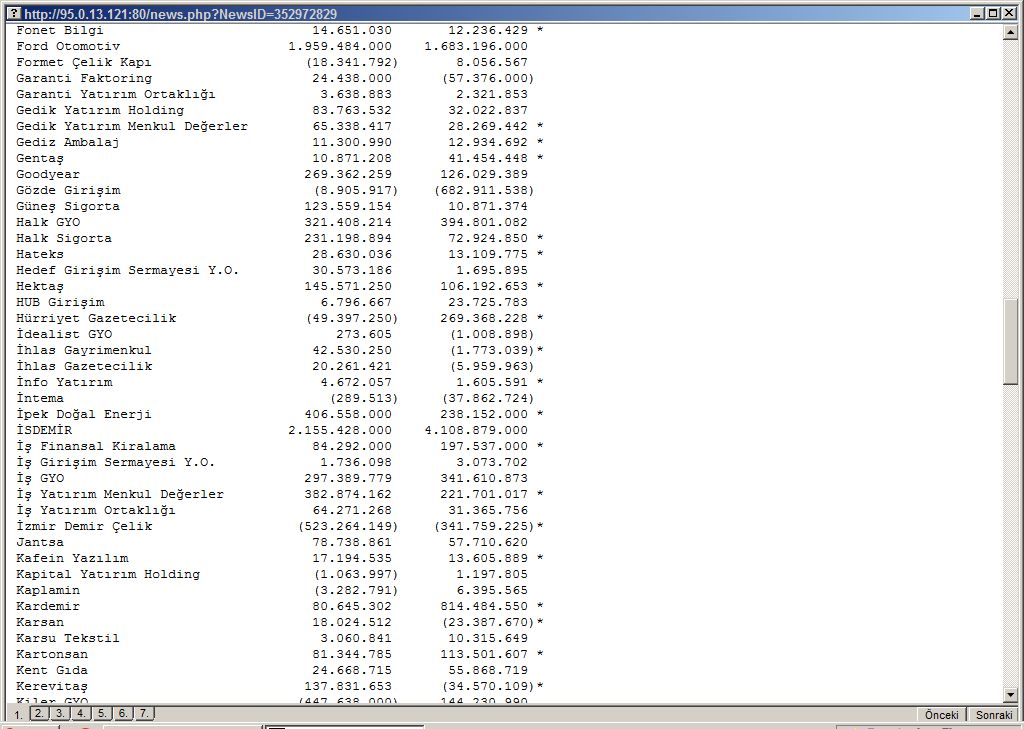Image resolution: width=1024 pixels, height=729 pixels.
Task: Click the Goodyear entry
Action: click(x=48, y=174)
